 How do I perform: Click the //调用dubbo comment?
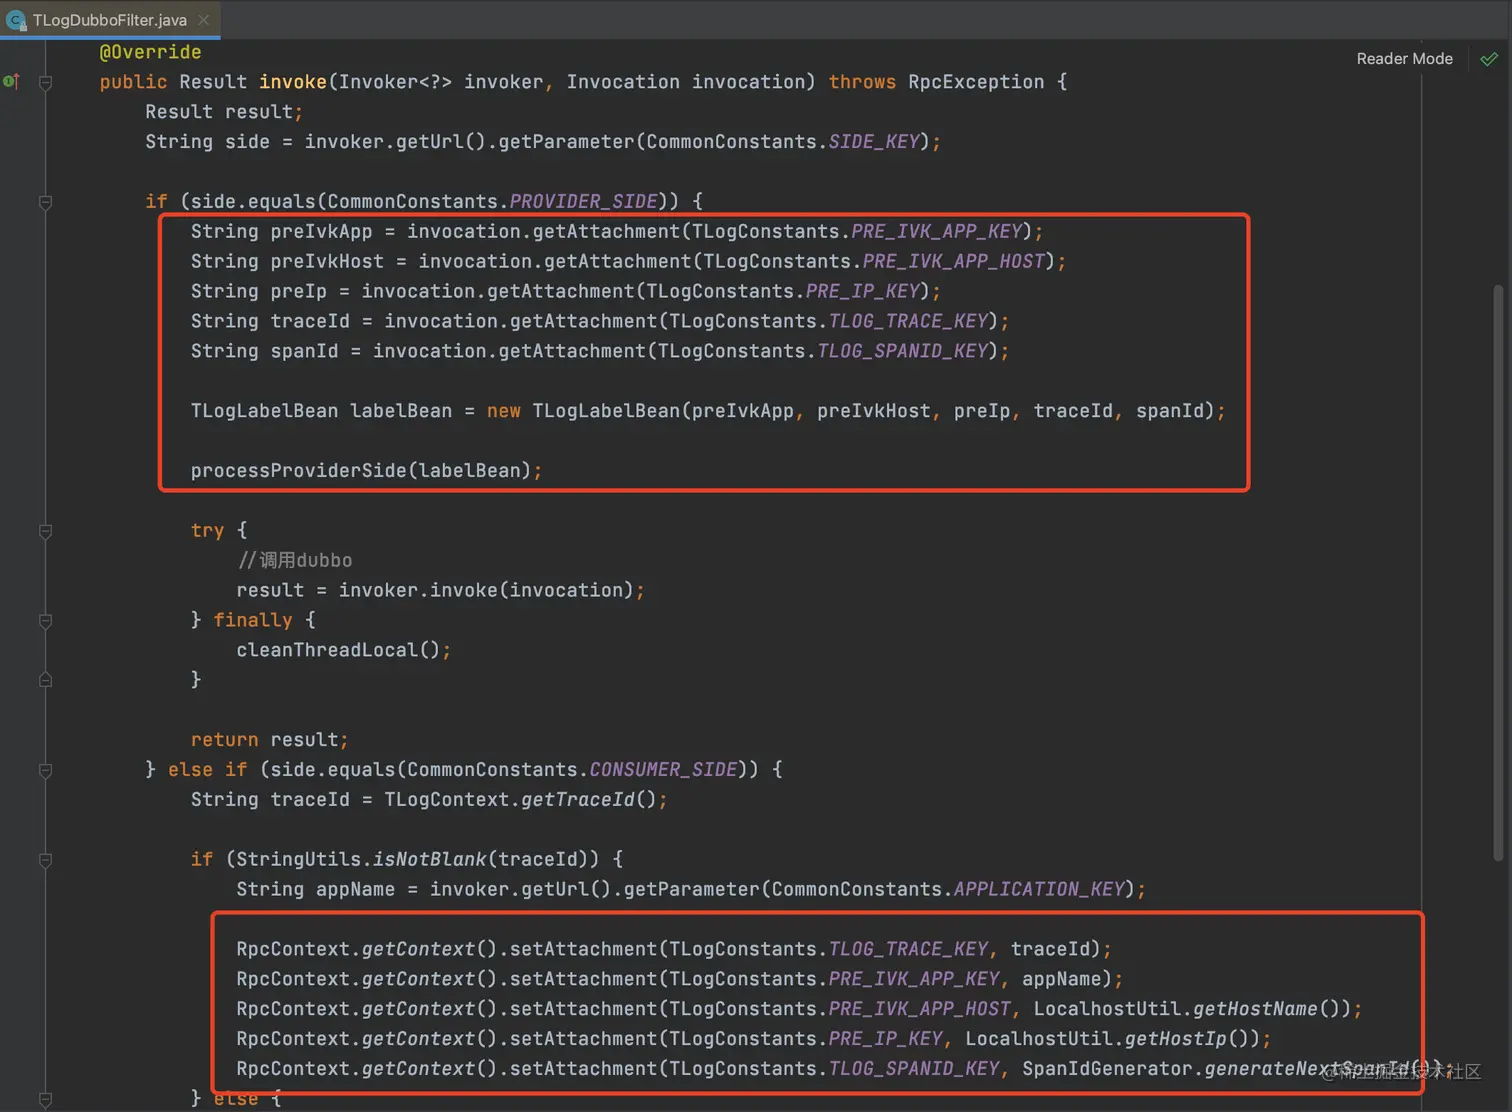(295, 560)
